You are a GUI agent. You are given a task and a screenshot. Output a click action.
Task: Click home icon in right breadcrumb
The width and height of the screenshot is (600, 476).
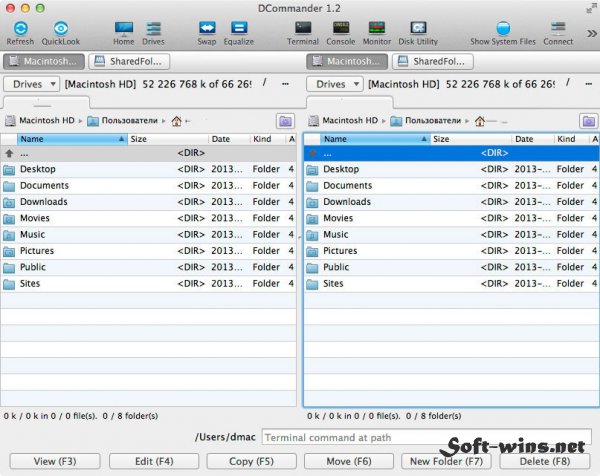pyautogui.click(x=480, y=121)
